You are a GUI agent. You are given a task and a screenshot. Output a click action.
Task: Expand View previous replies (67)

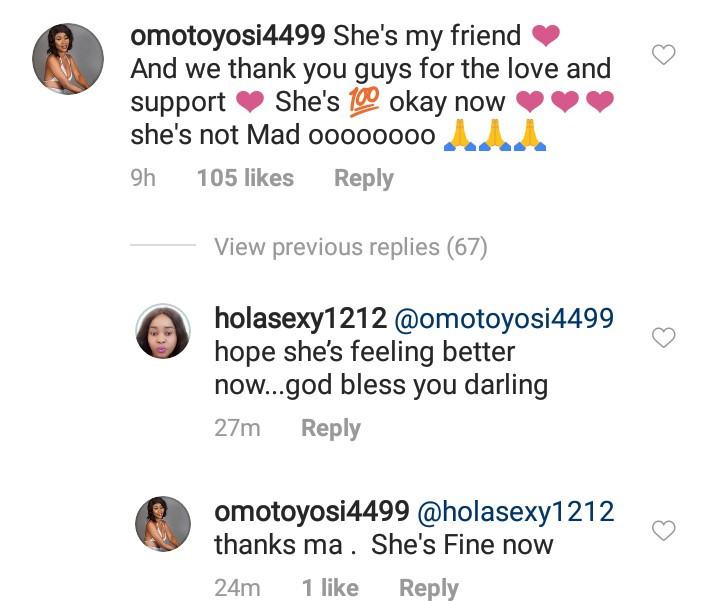(x=350, y=247)
